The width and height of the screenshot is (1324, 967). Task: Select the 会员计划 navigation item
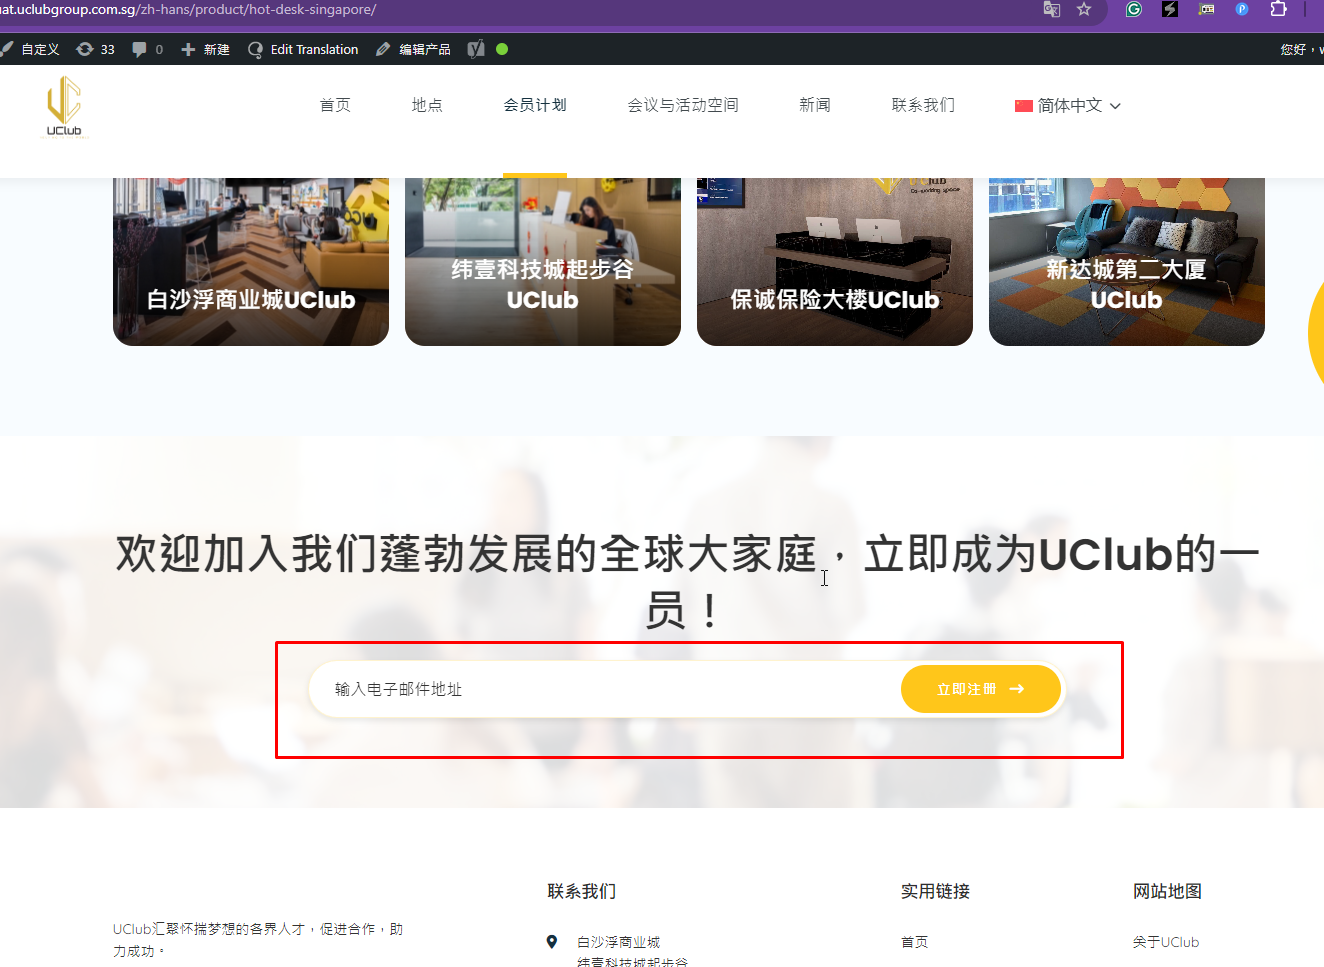click(535, 105)
